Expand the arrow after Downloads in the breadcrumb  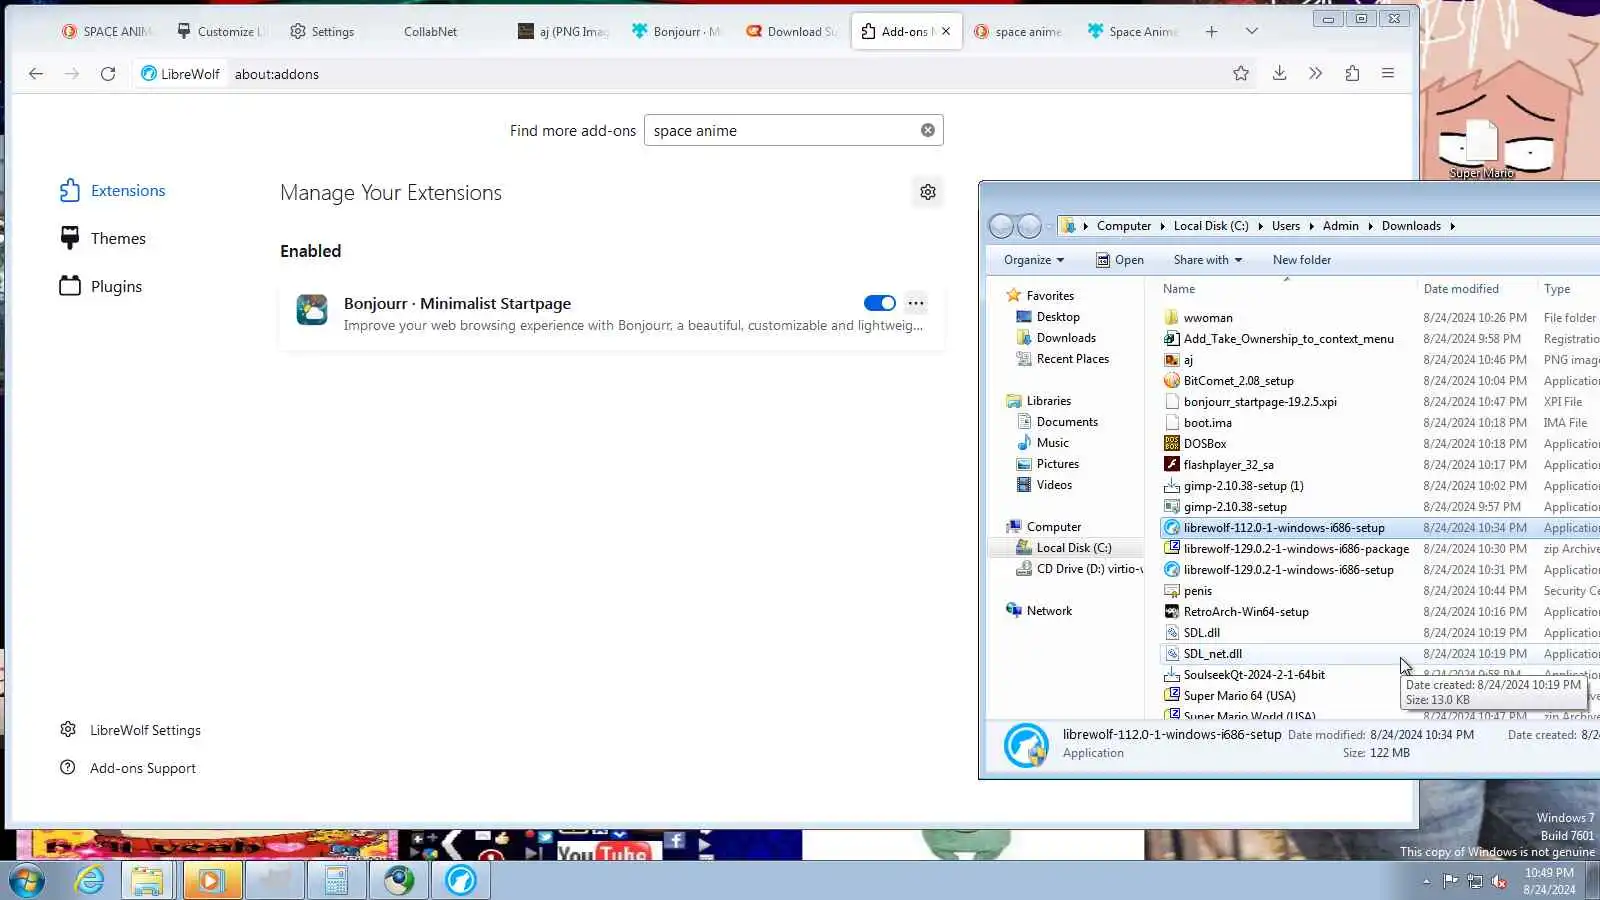pos(1452,226)
